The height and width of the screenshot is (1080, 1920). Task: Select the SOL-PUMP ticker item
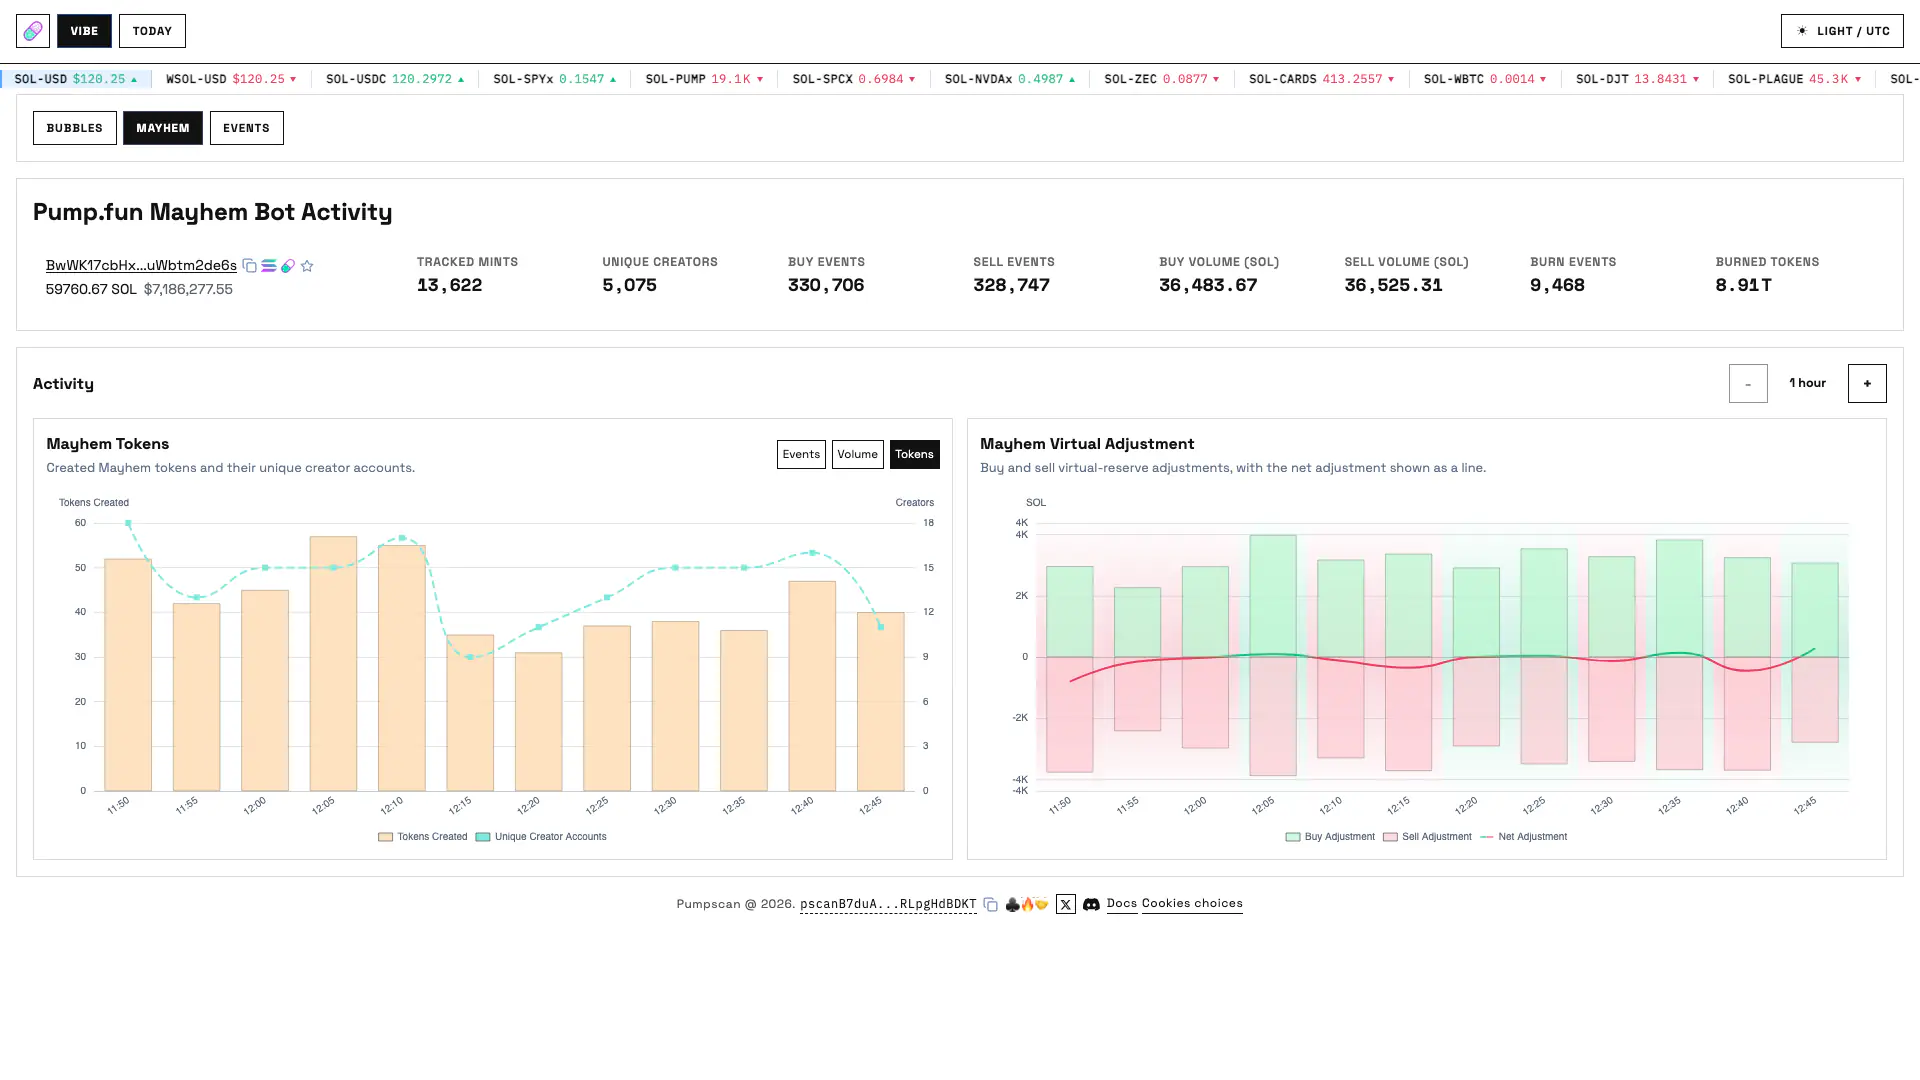coord(704,79)
